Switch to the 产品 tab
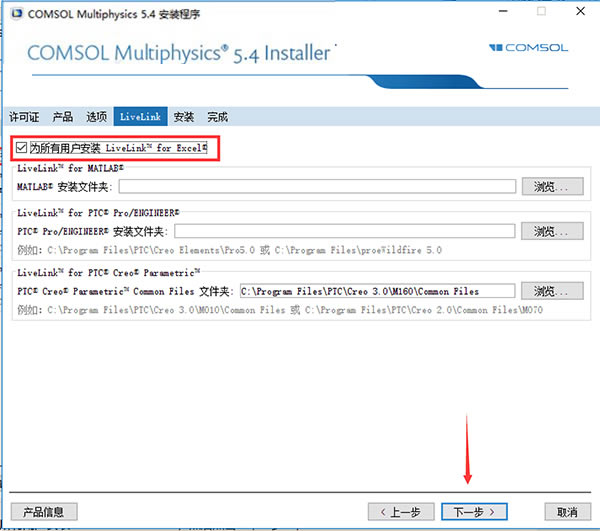 point(63,117)
